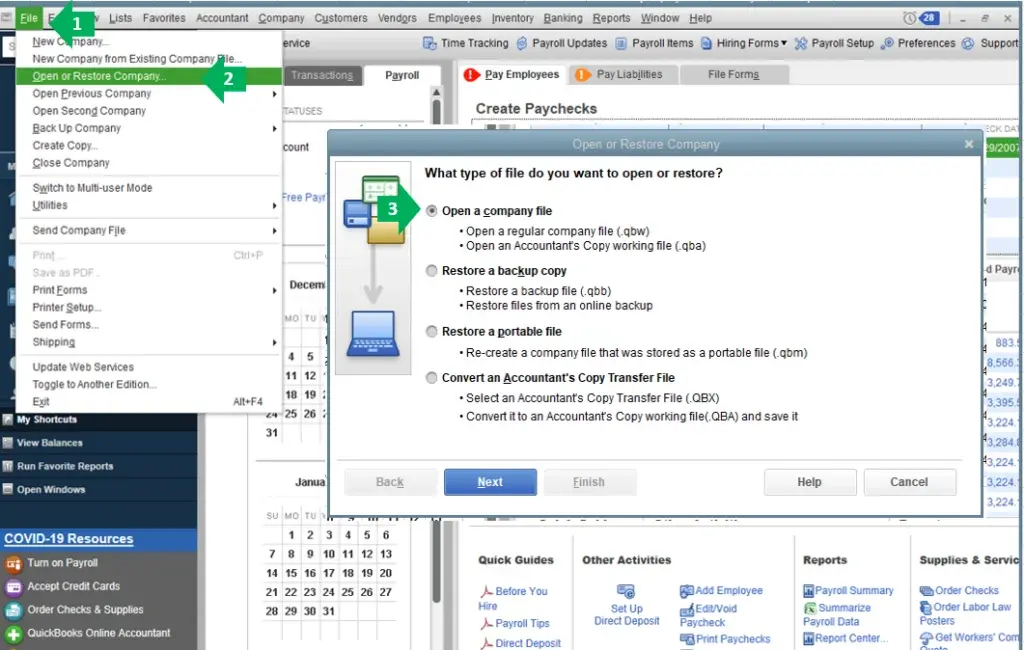
Task: Select the Open a company file option
Action: click(x=432, y=211)
